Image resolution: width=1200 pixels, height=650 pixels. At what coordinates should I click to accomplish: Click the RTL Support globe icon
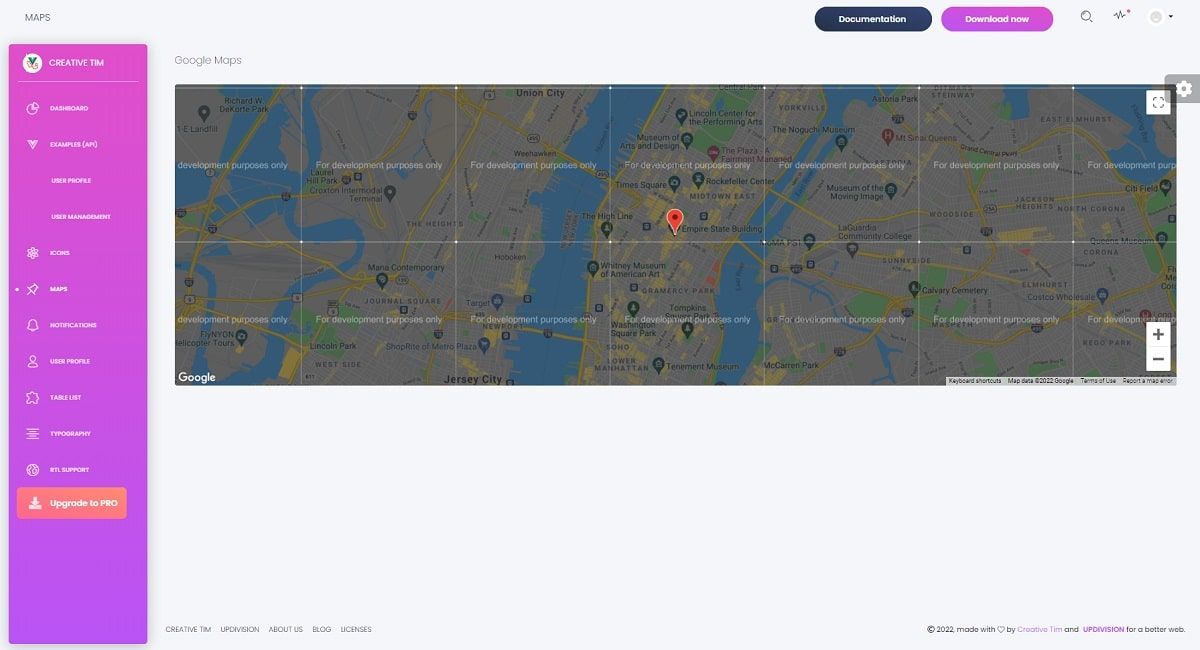tap(32, 470)
